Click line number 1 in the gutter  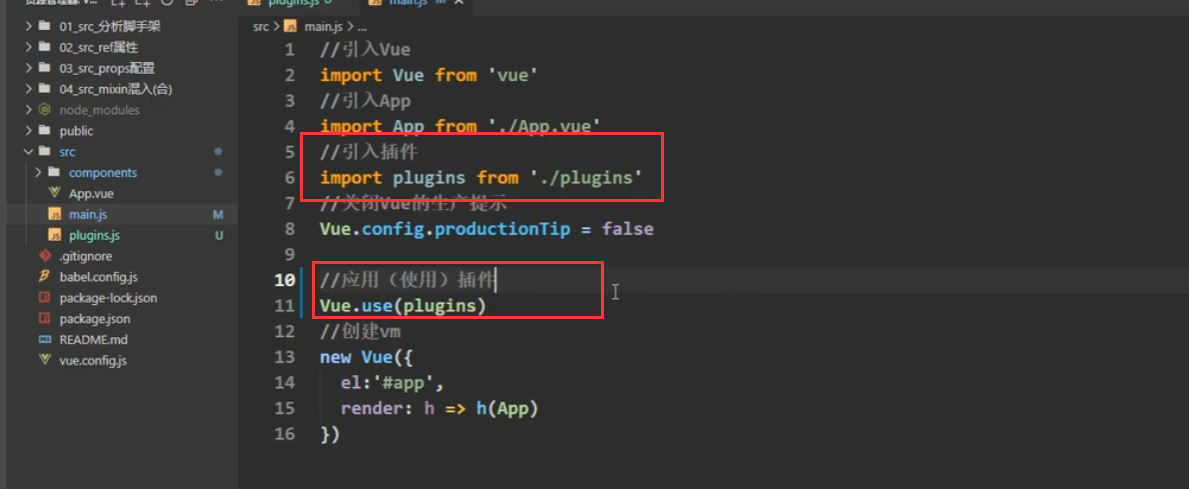point(289,50)
